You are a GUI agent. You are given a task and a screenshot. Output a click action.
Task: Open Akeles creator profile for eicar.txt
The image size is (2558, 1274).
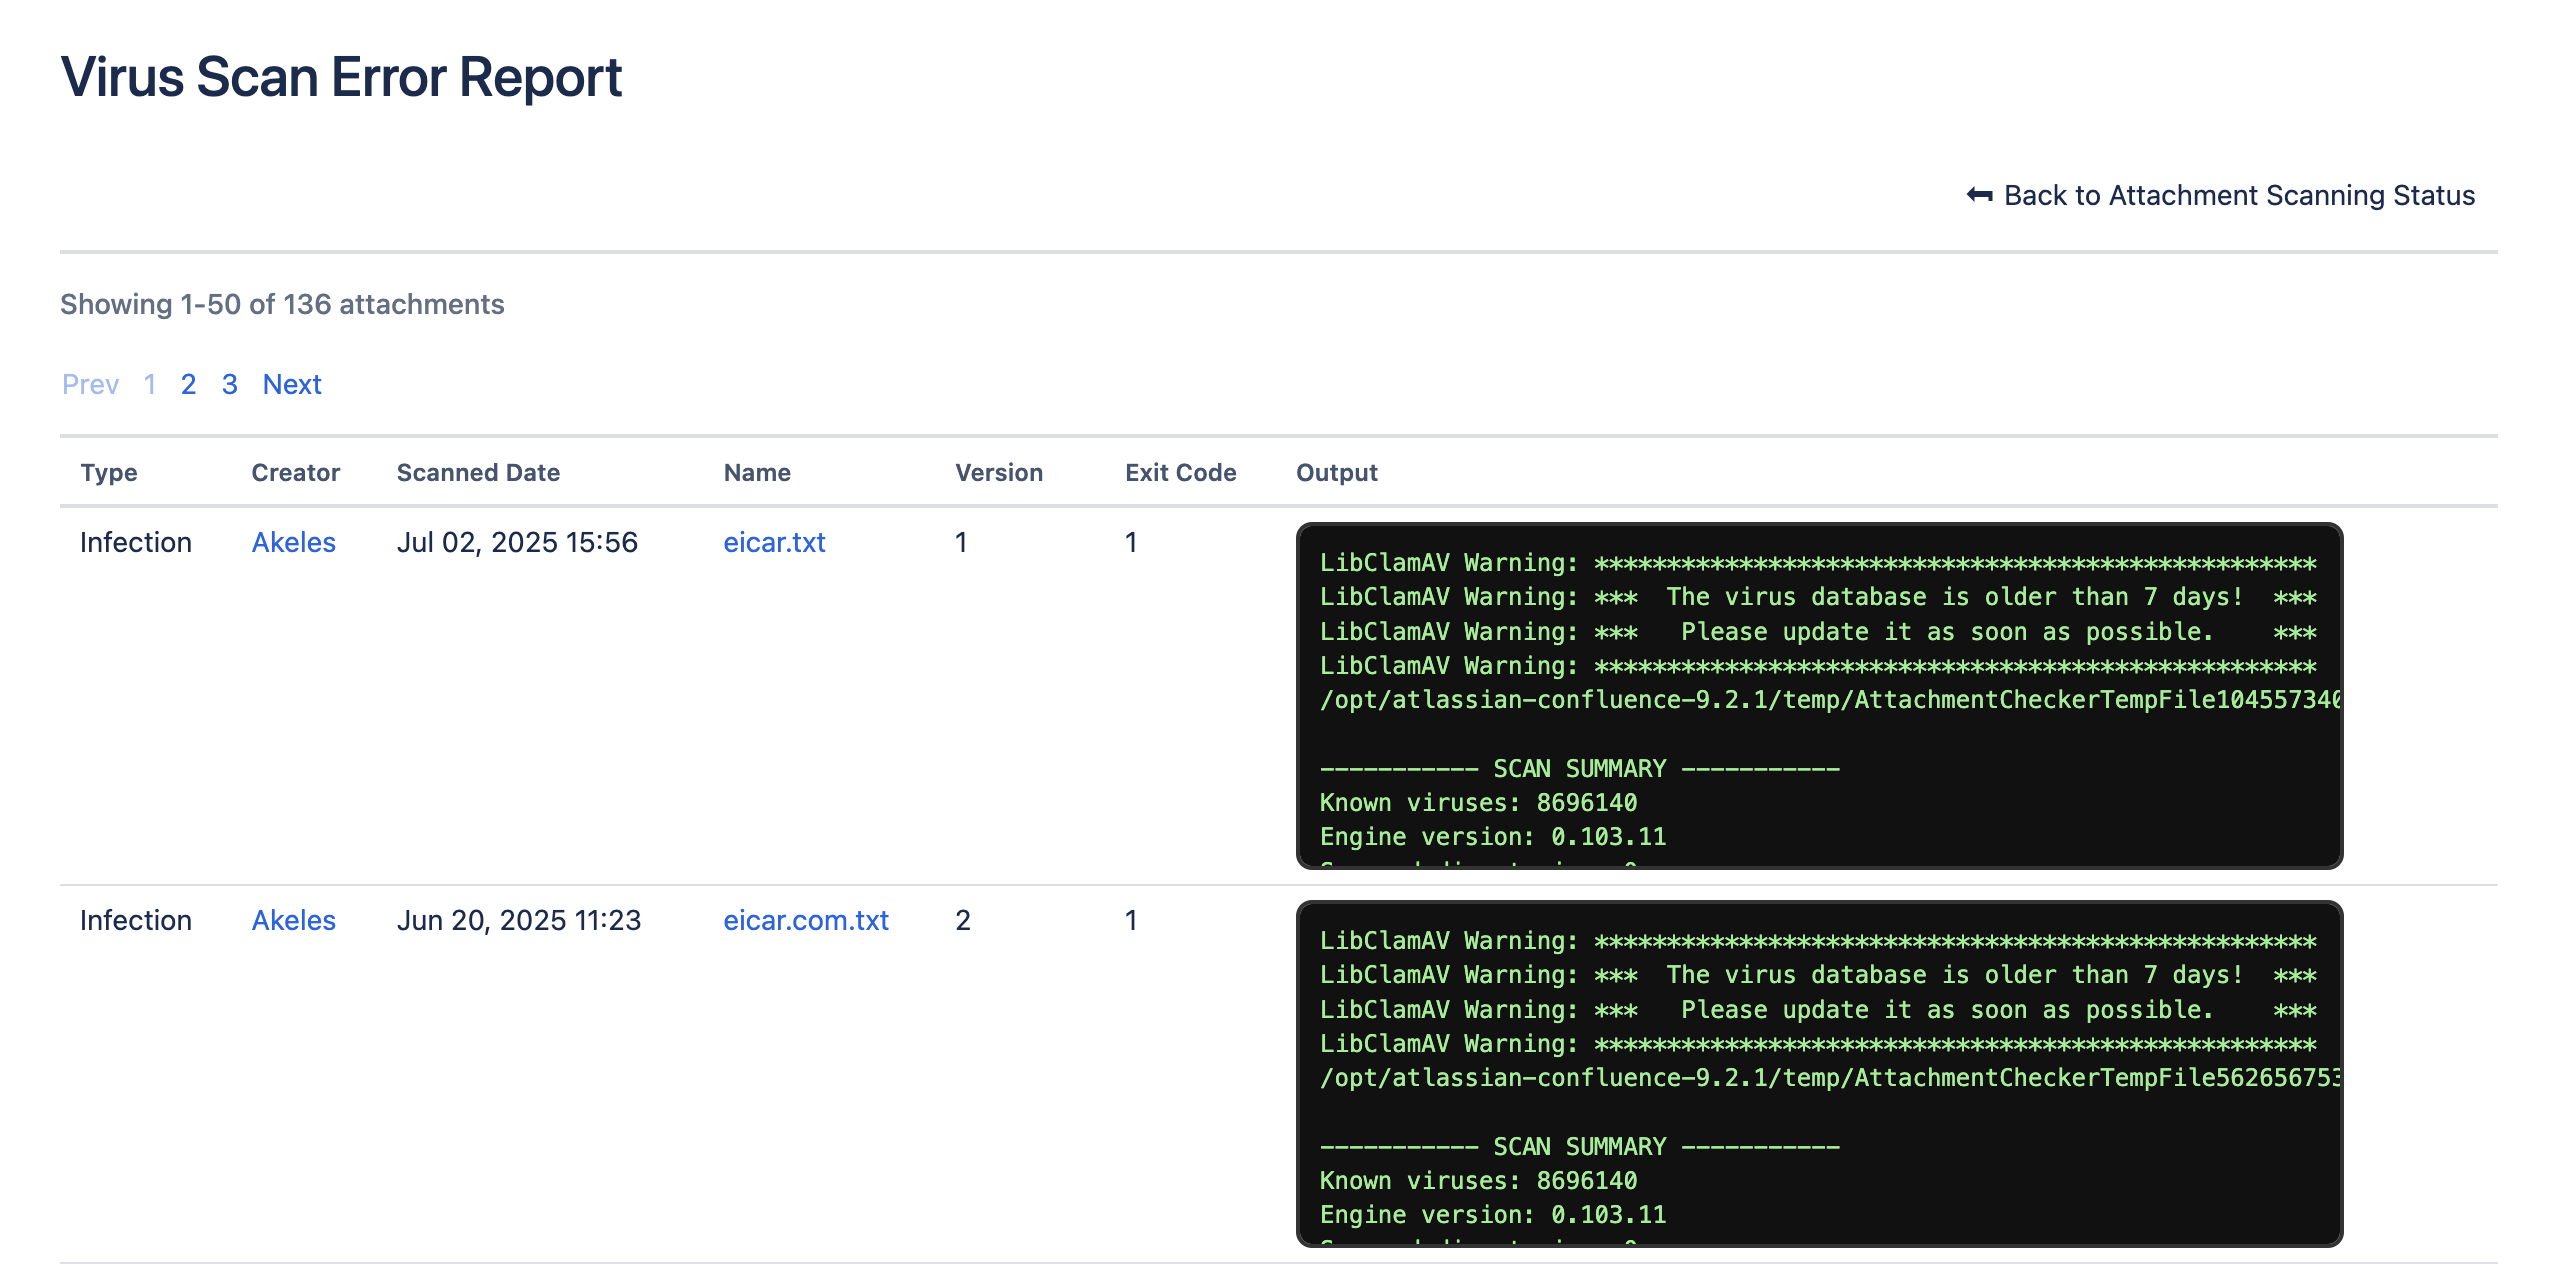293,542
